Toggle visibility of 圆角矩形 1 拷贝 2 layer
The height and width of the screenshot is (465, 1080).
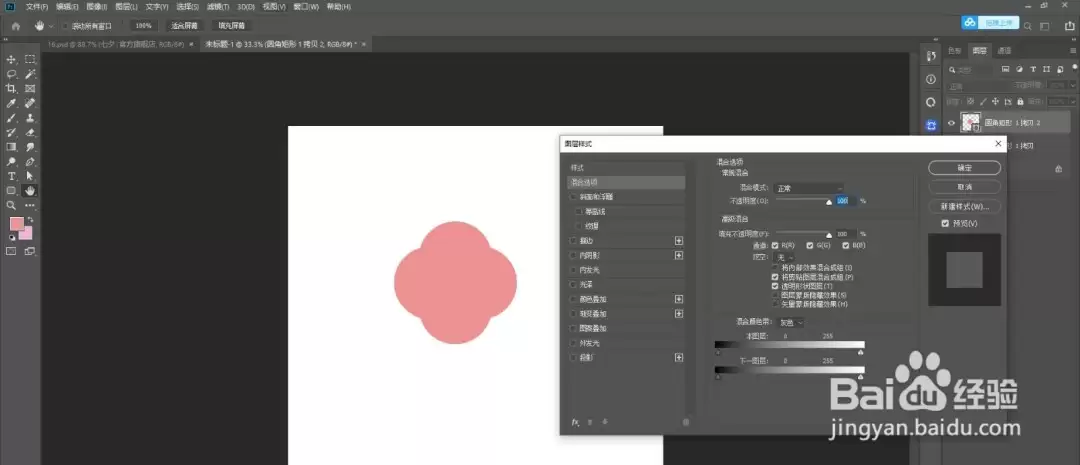coord(951,123)
